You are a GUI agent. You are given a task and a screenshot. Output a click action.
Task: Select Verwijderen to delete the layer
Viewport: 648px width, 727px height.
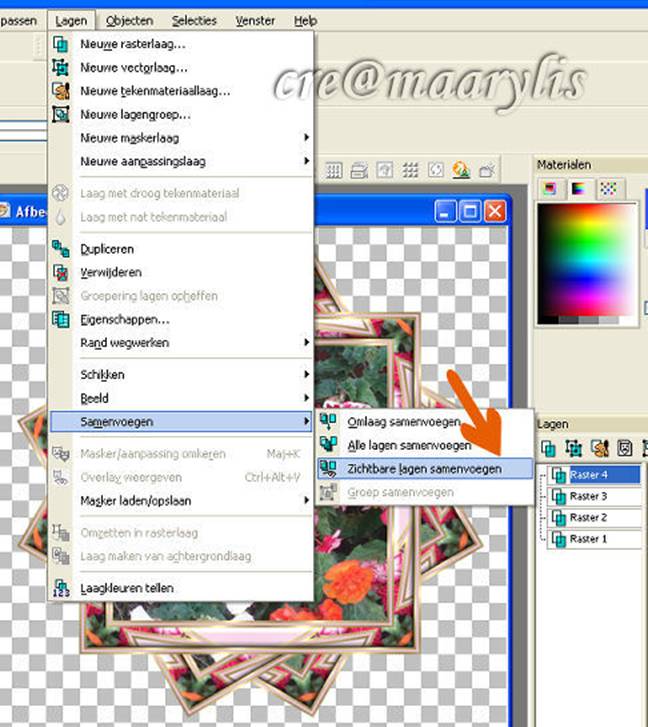(x=181, y=272)
